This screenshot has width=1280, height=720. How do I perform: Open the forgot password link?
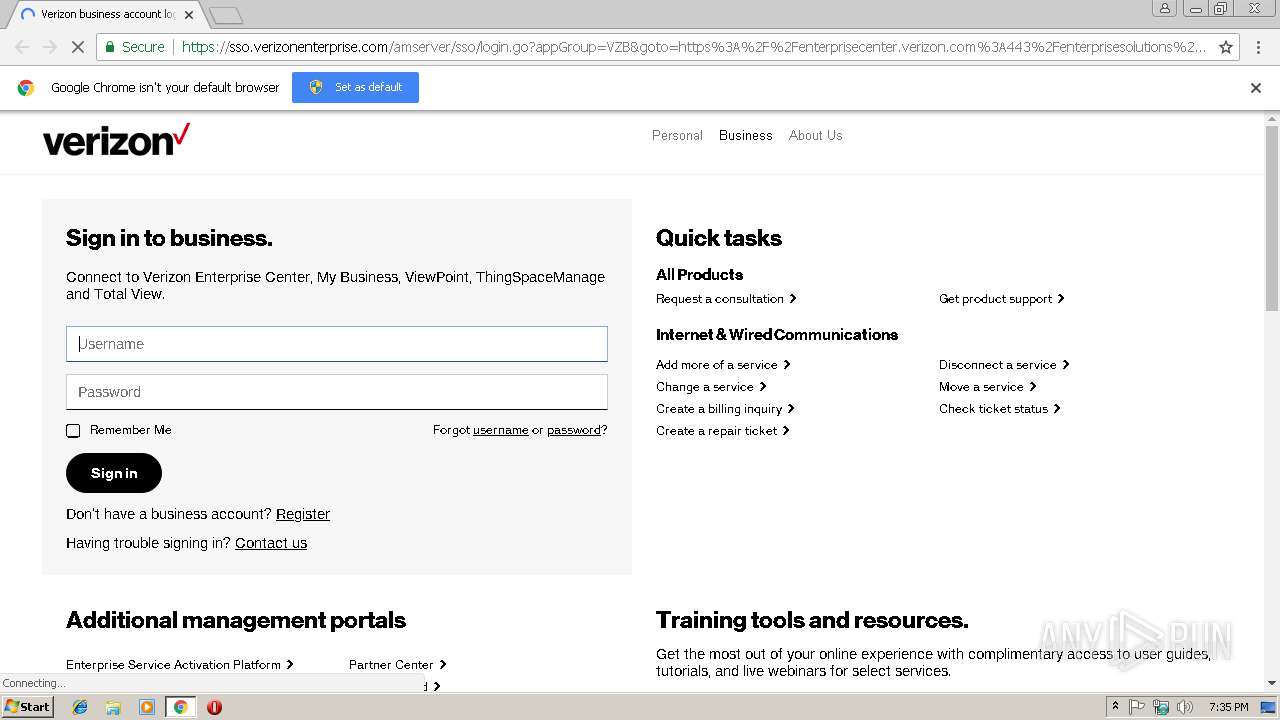click(x=574, y=430)
